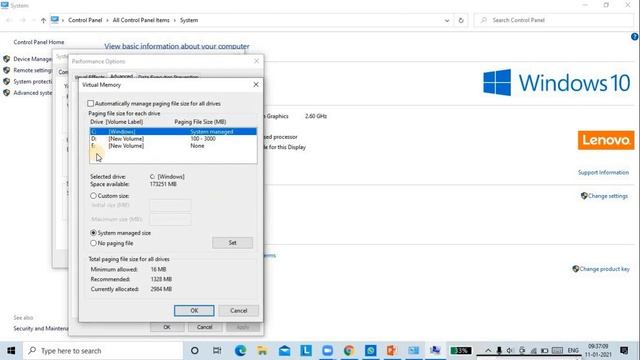Go up one level in Control Panel
The width and height of the screenshot is (640, 360).
(43, 20)
